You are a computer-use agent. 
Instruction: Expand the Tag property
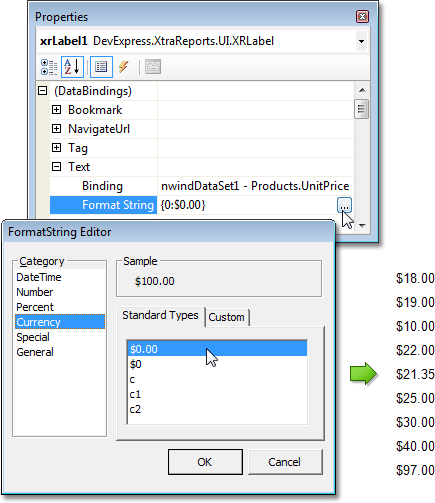click(x=57, y=148)
